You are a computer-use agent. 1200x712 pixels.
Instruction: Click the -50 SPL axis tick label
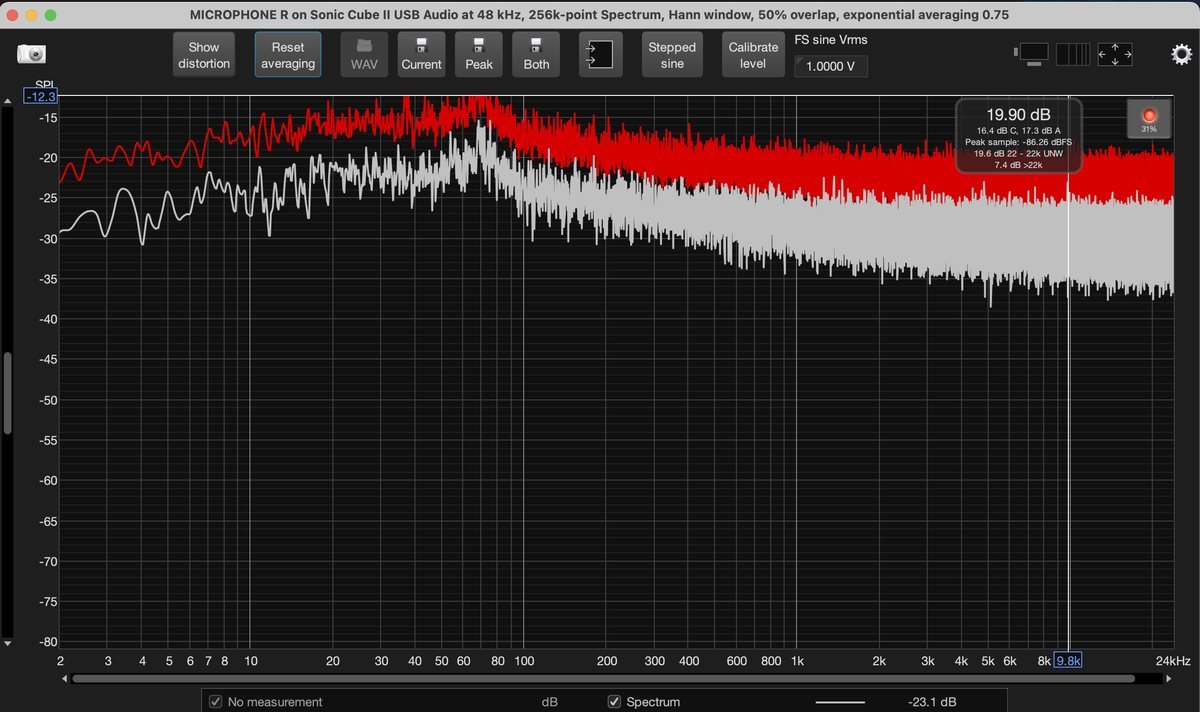[x=46, y=400]
